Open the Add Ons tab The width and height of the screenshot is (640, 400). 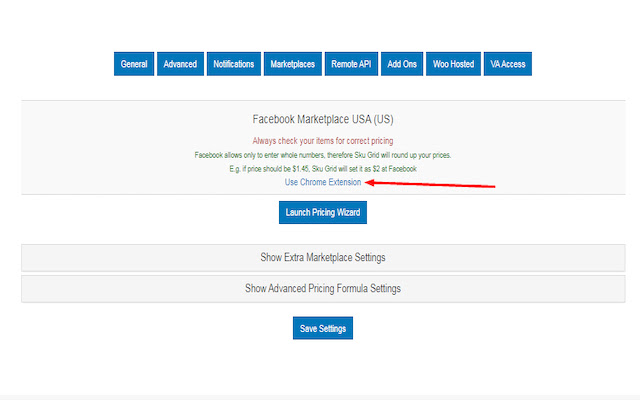tap(402, 64)
